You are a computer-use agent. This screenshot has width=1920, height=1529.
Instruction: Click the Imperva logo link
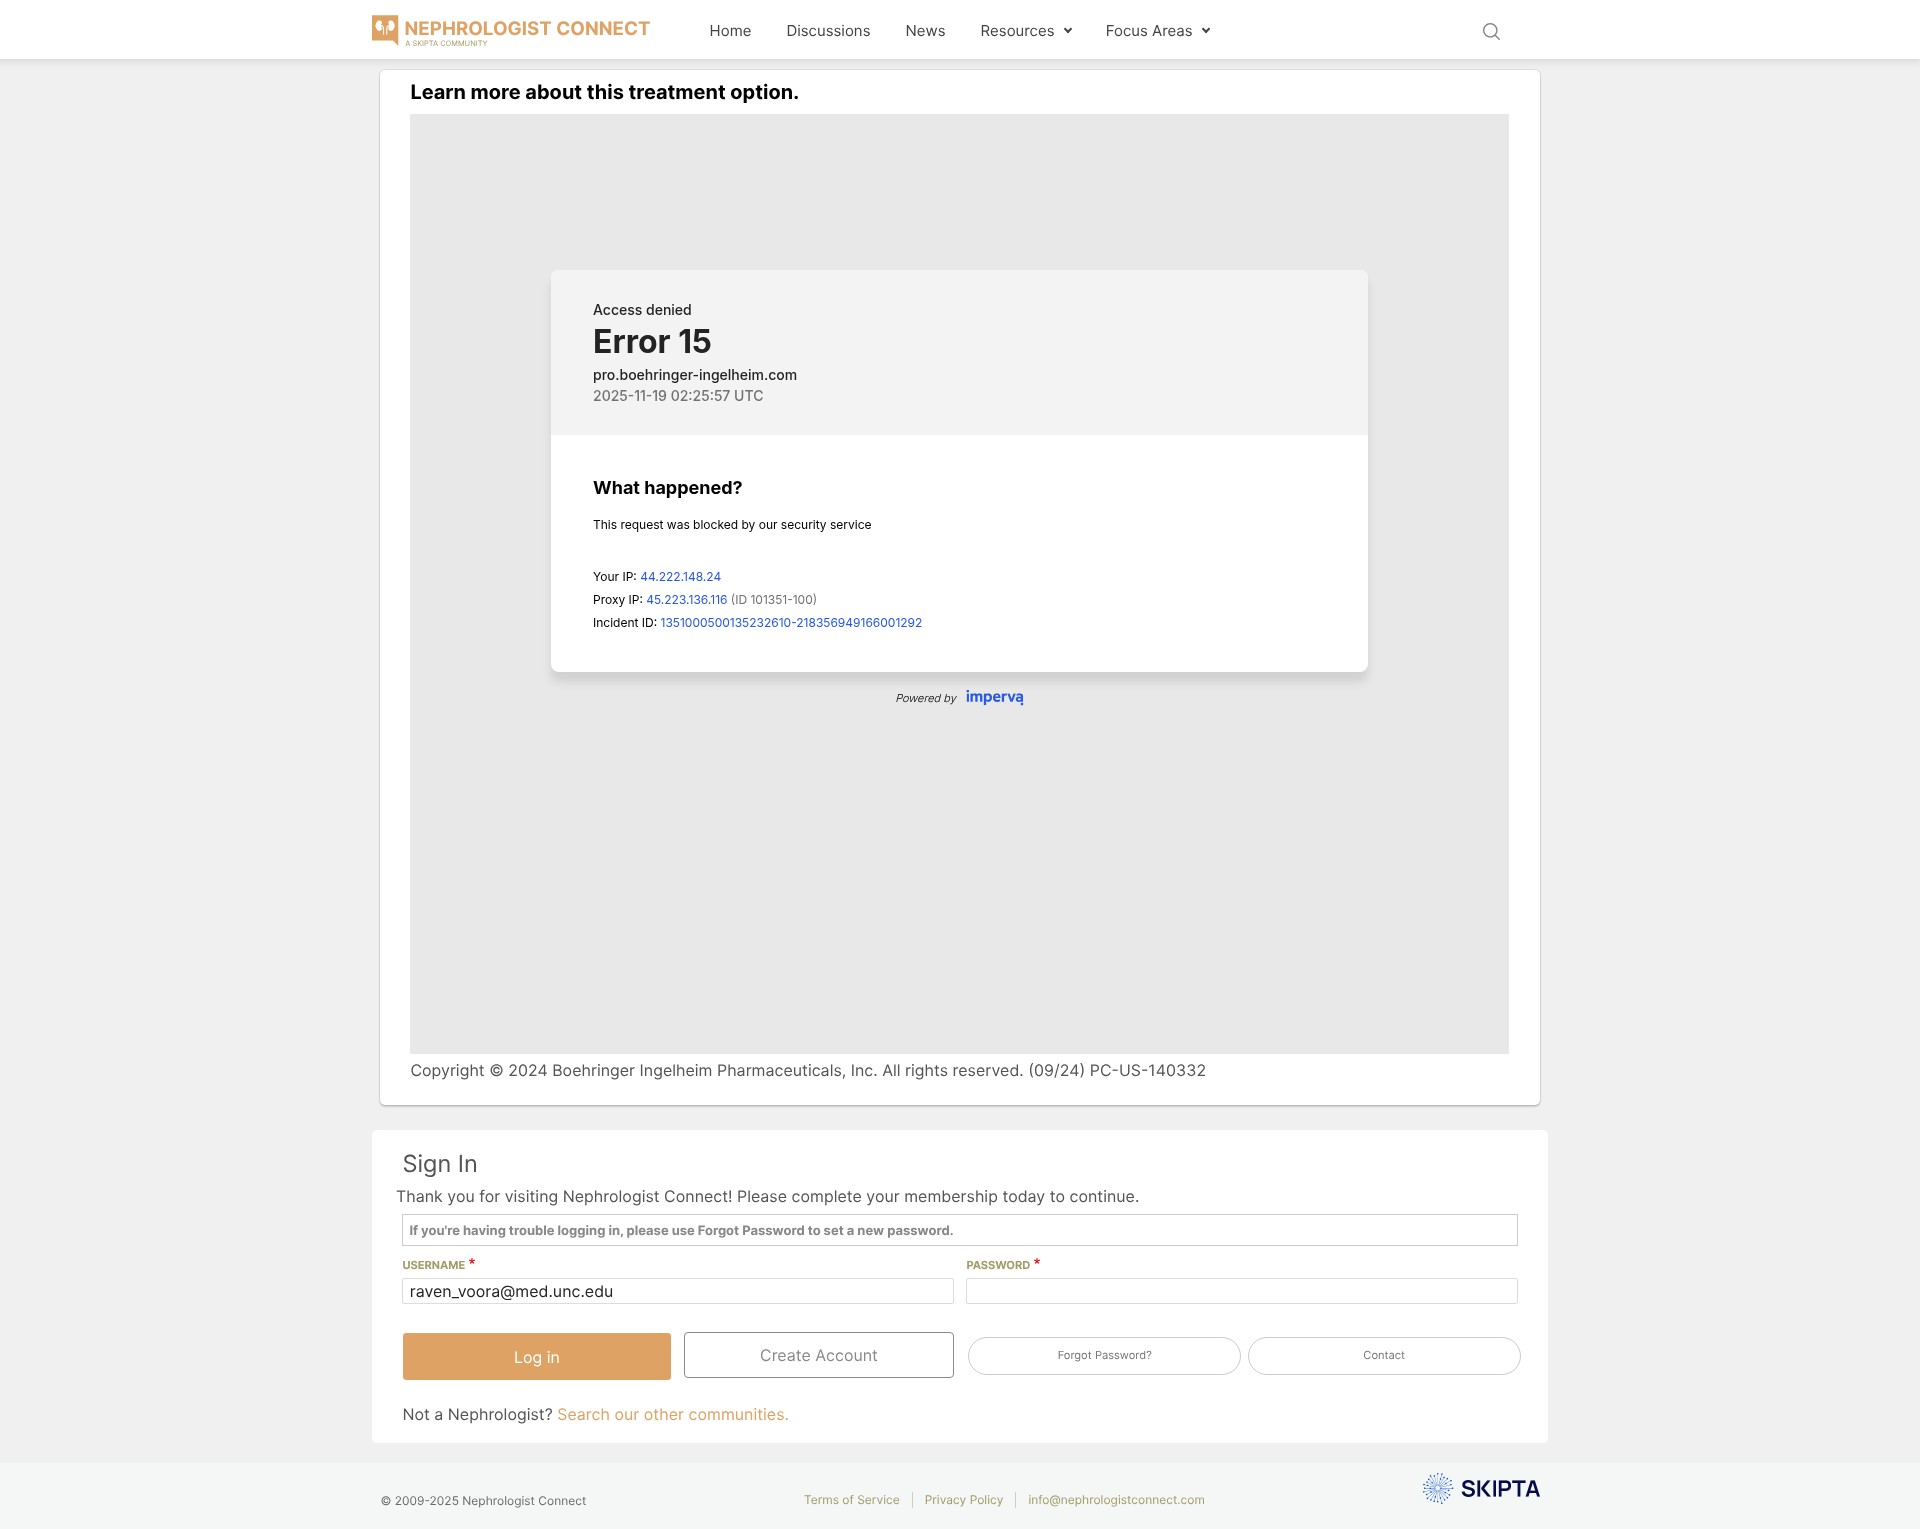(994, 697)
